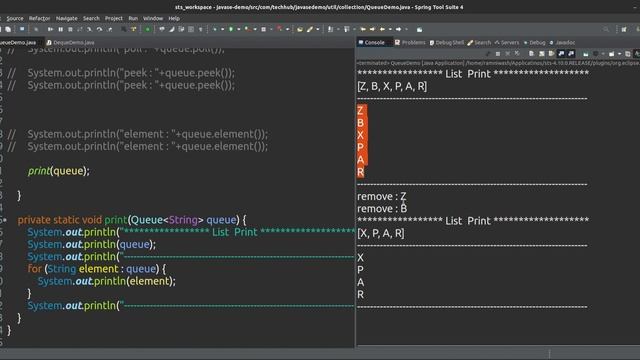Click the green Run launch icon
This screenshot has height=360, width=640.
click(x=231, y=29)
